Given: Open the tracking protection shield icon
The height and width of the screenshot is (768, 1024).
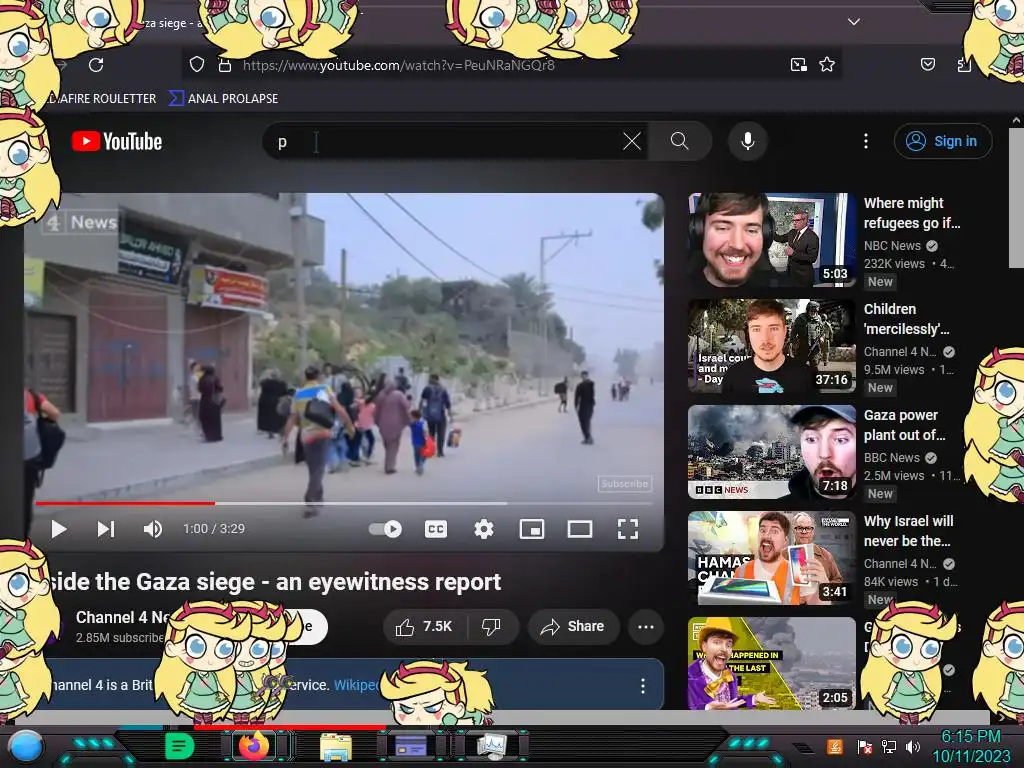Looking at the screenshot, I should pyautogui.click(x=197, y=65).
